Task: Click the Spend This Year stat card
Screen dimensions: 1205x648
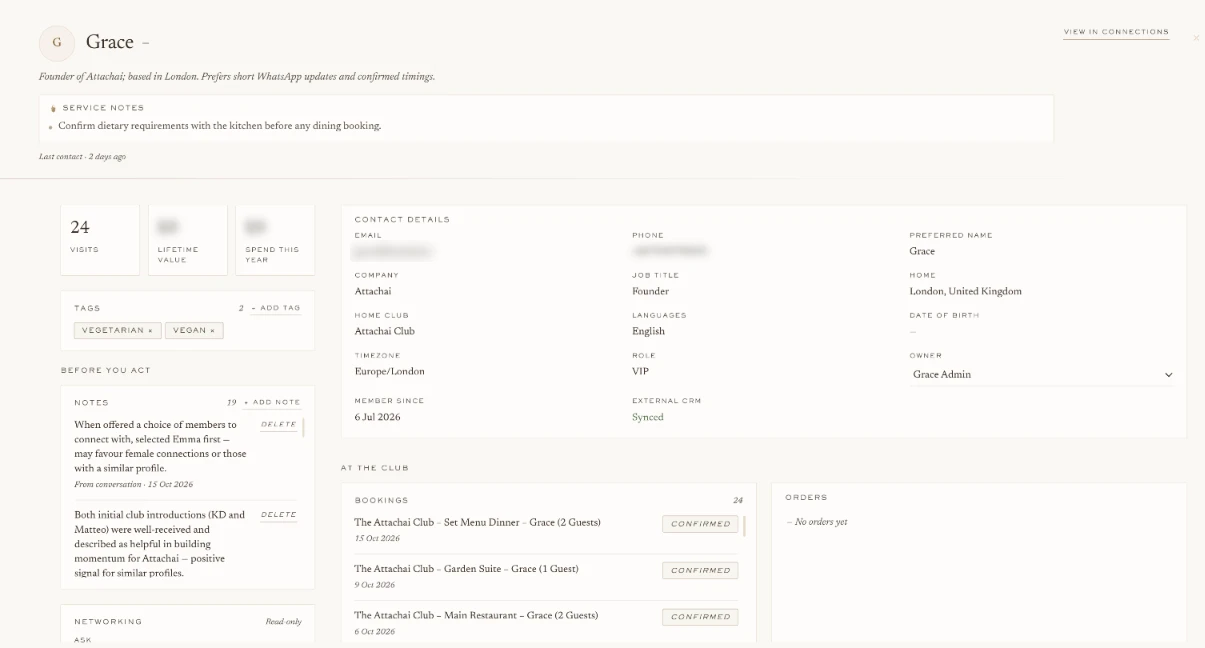Action: coord(274,240)
